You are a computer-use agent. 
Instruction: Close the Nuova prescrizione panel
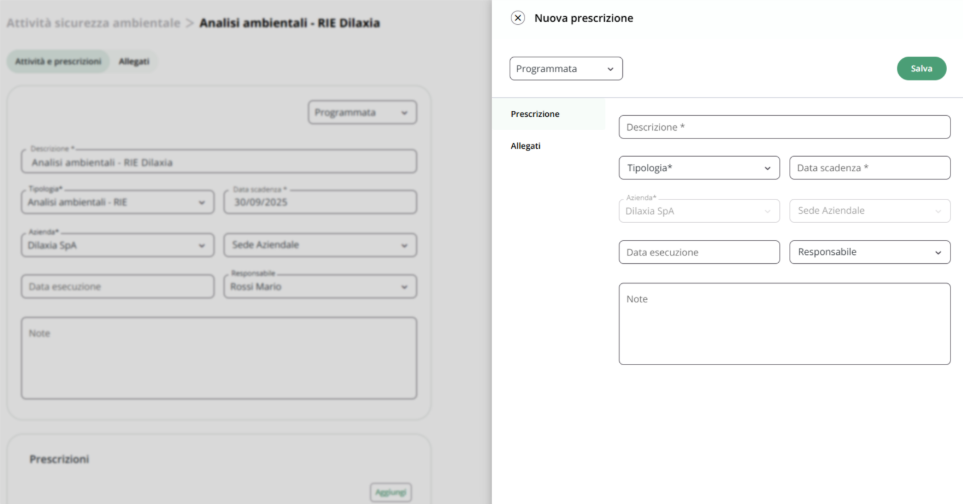click(x=518, y=18)
